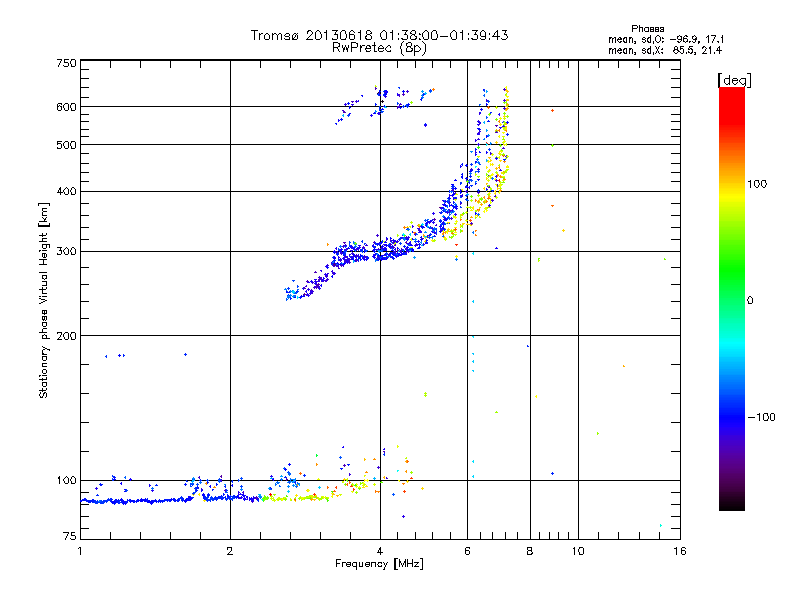The height and width of the screenshot is (600, 800).
Task: Click the '300' y-axis tick label
Action: 67,251
